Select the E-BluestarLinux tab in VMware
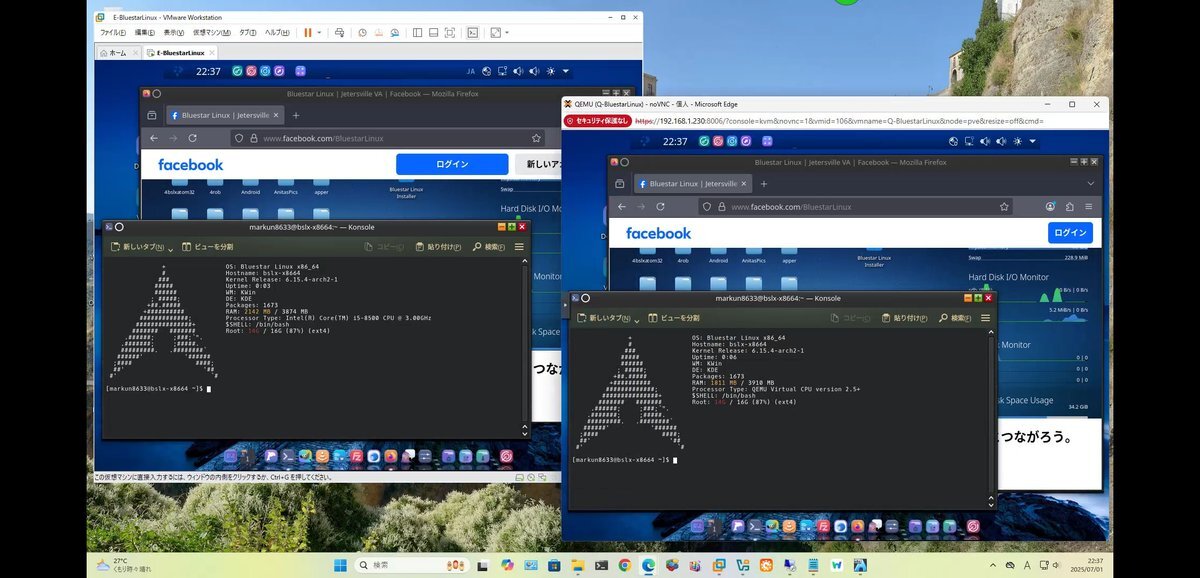1200x578 pixels. (x=180, y=53)
